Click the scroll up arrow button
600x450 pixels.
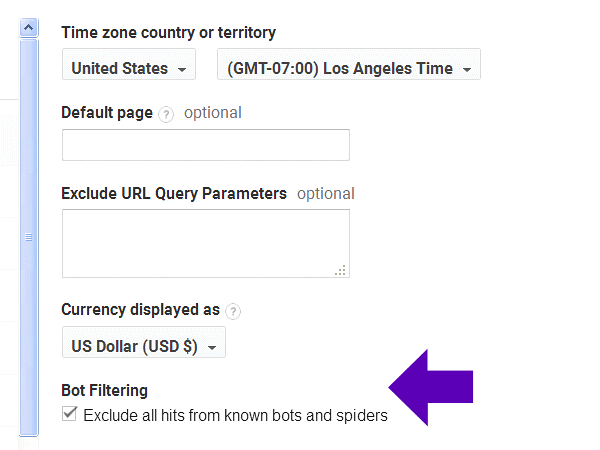[x=29, y=28]
